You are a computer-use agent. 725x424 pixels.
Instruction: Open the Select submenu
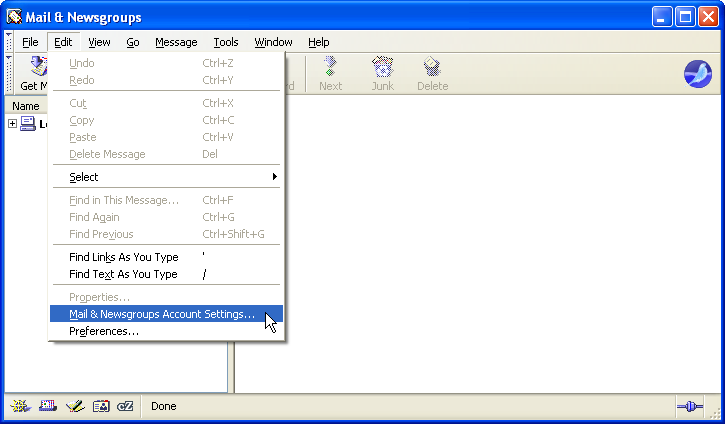[x=166, y=177]
